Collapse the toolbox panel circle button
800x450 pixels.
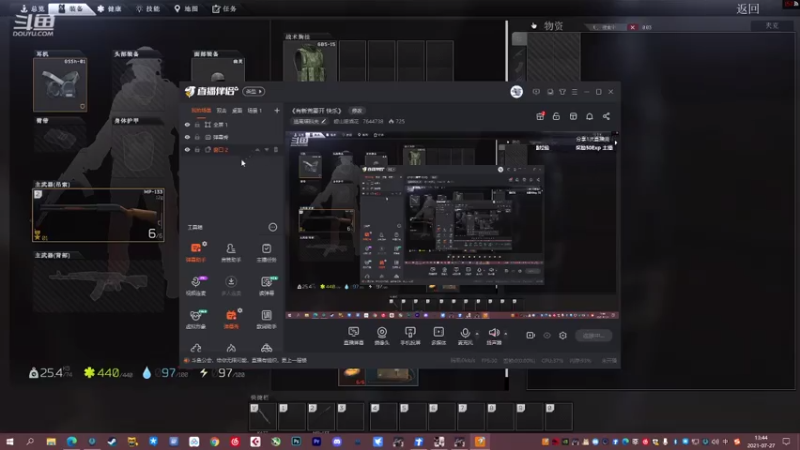tap(273, 227)
